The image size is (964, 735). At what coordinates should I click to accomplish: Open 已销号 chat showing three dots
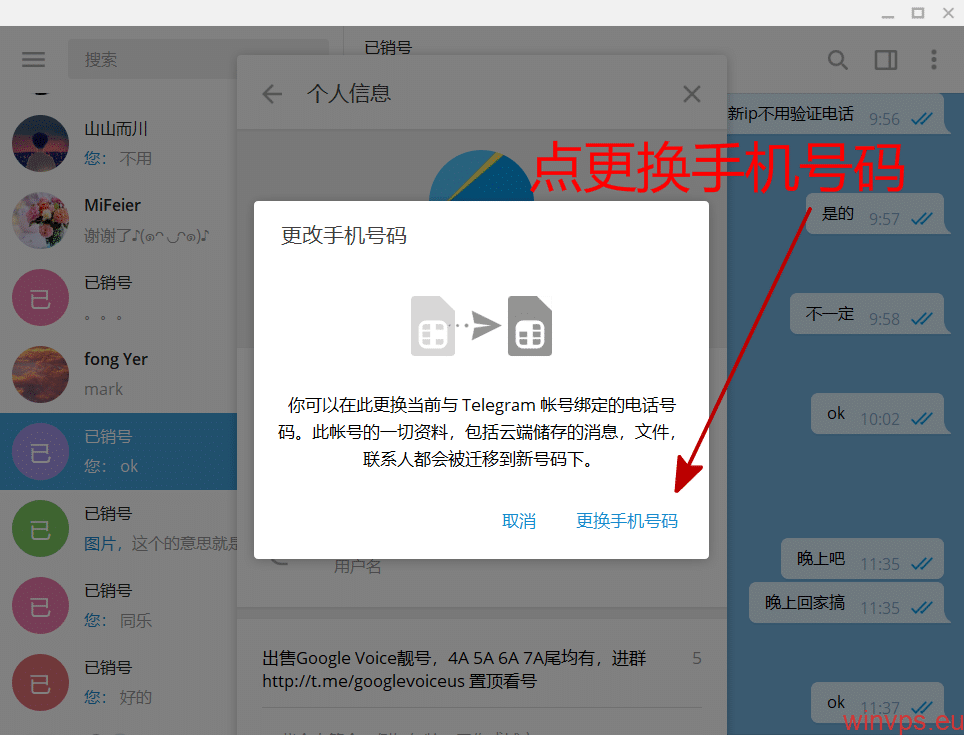pos(119,297)
